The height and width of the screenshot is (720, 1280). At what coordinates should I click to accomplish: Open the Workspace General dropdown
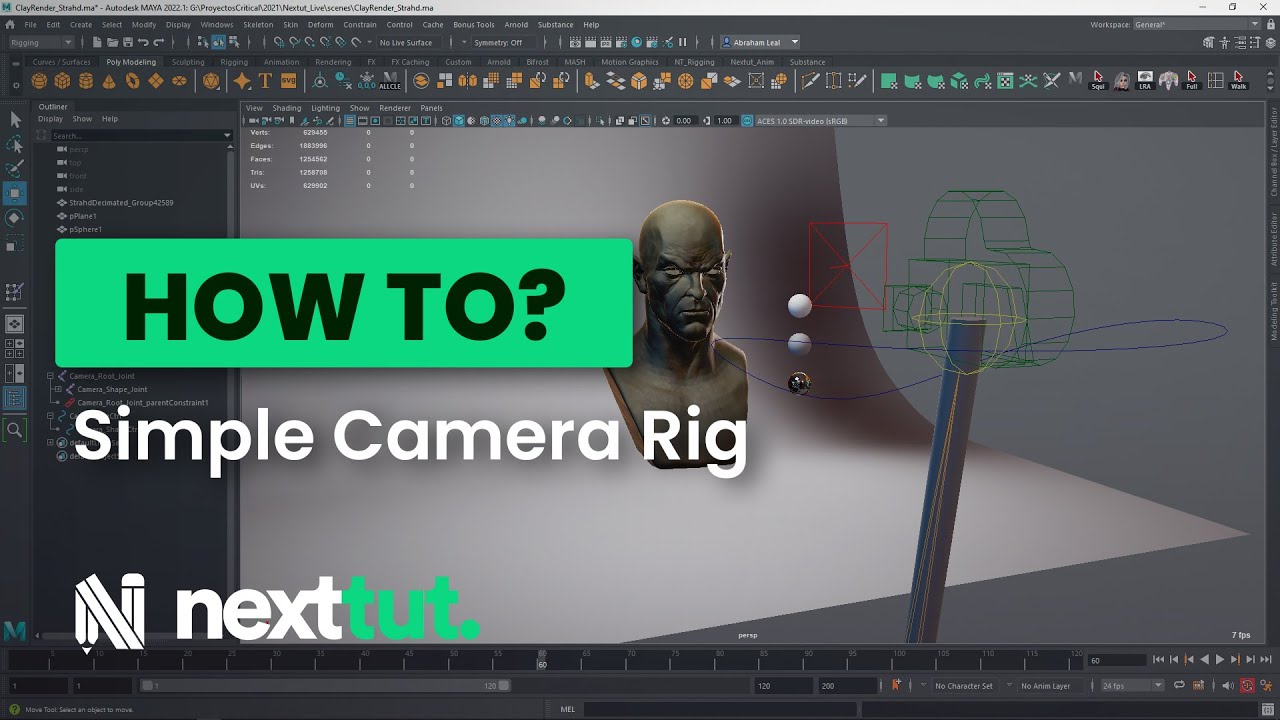point(1196,24)
